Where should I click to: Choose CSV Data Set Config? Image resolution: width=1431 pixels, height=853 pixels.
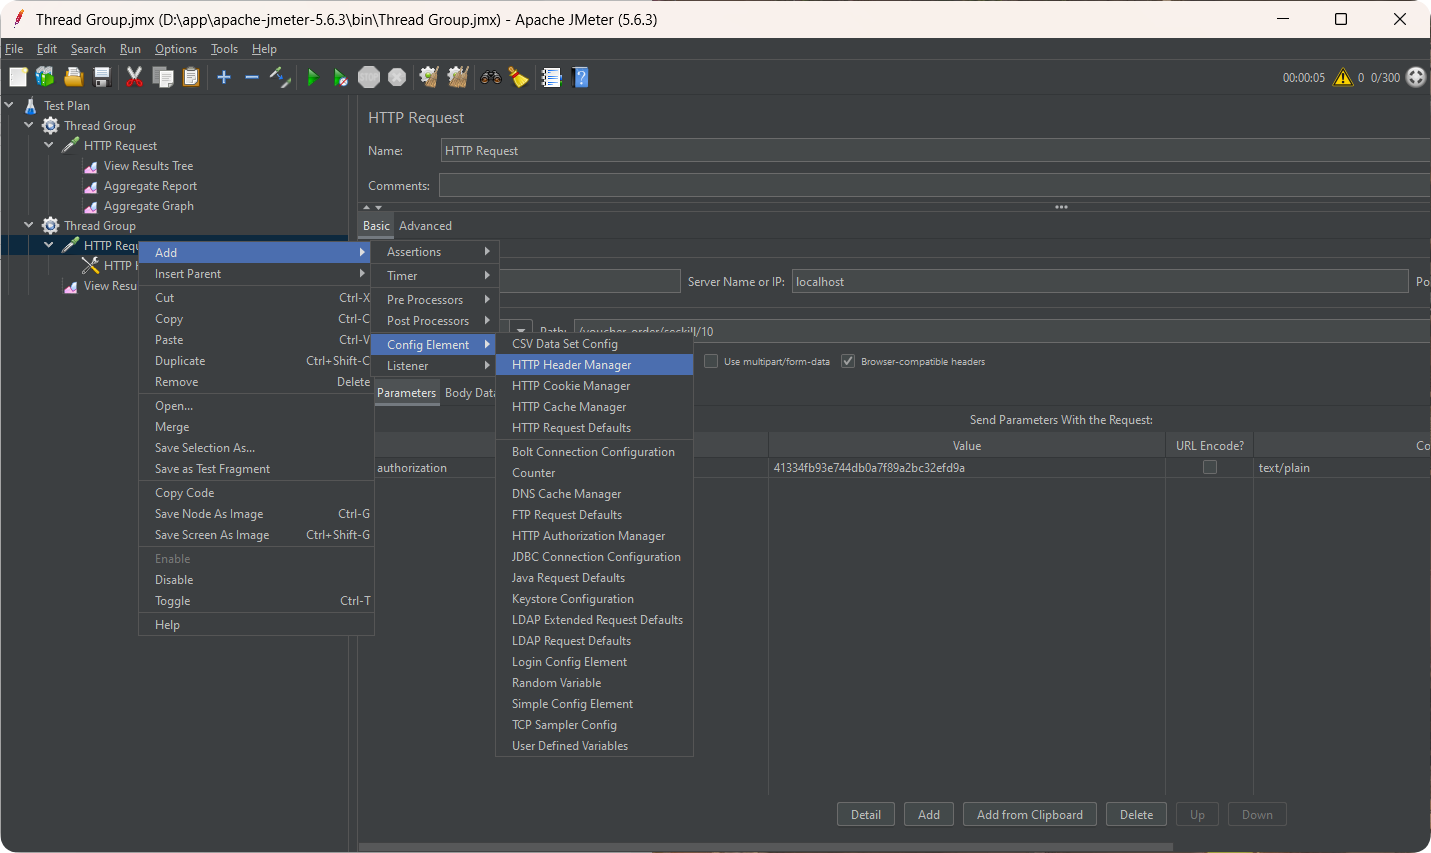594,344
